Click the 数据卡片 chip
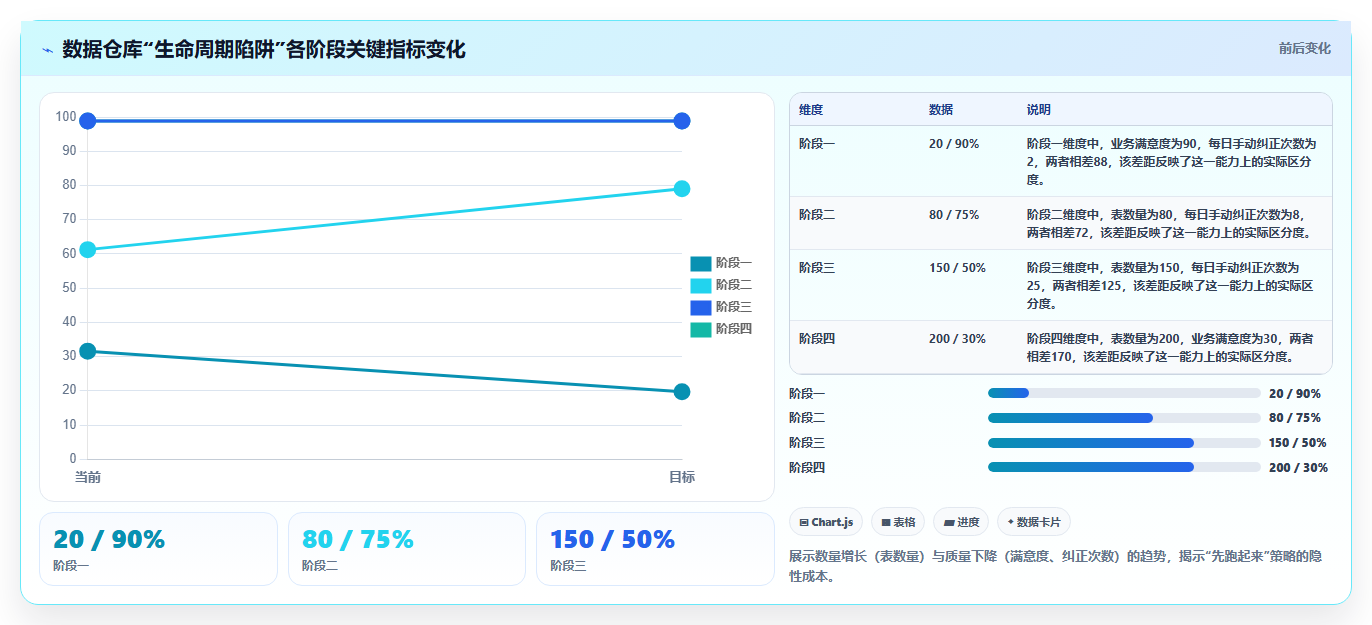This screenshot has width=1372, height=625. click(1034, 522)
